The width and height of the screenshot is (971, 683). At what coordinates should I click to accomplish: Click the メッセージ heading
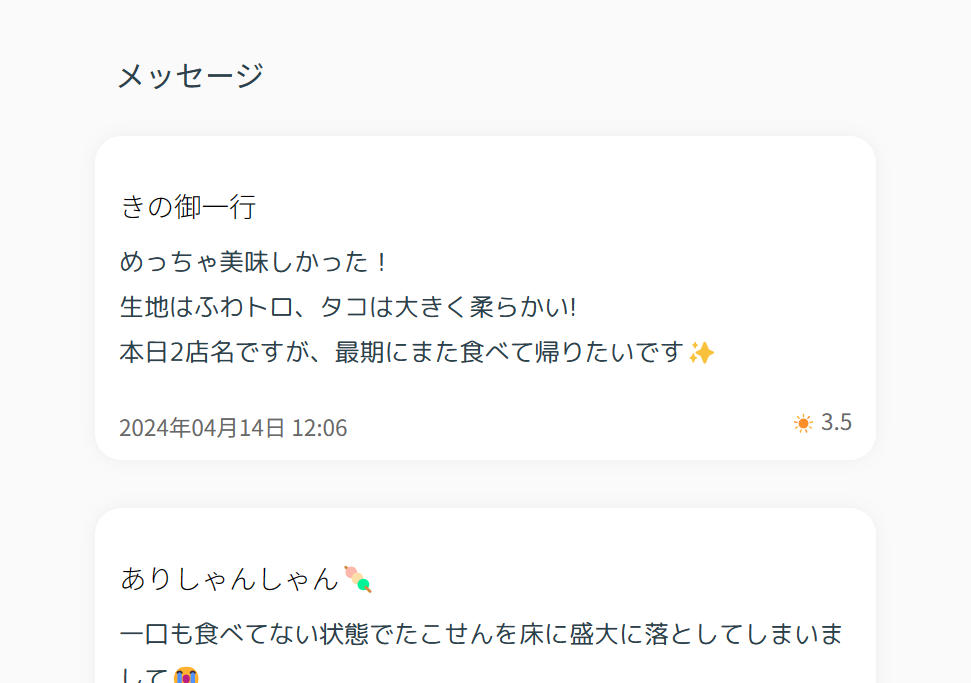[191, 76]
